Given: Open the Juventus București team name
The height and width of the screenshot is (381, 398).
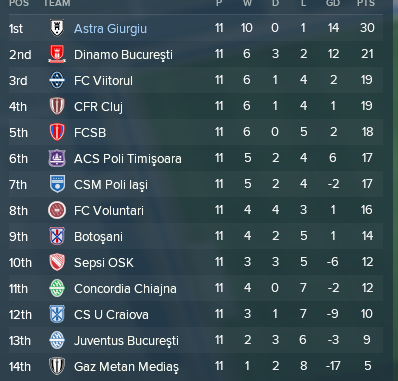Looking at the screenshot, I should 126,341.
